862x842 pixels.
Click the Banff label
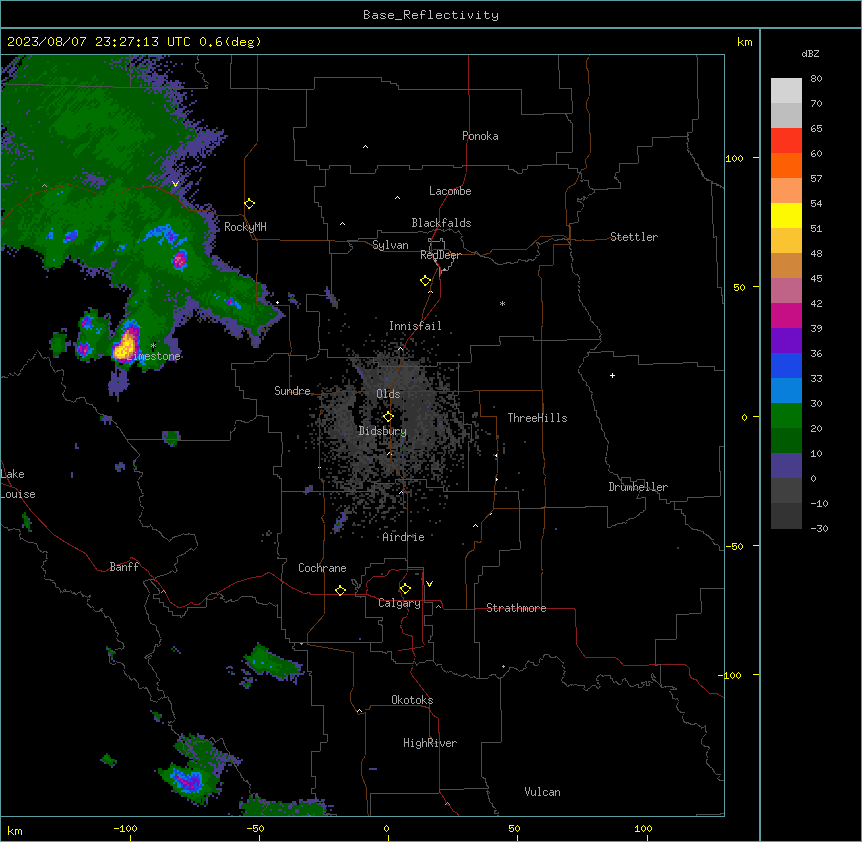pyautogui.click(x=124, y=567)
